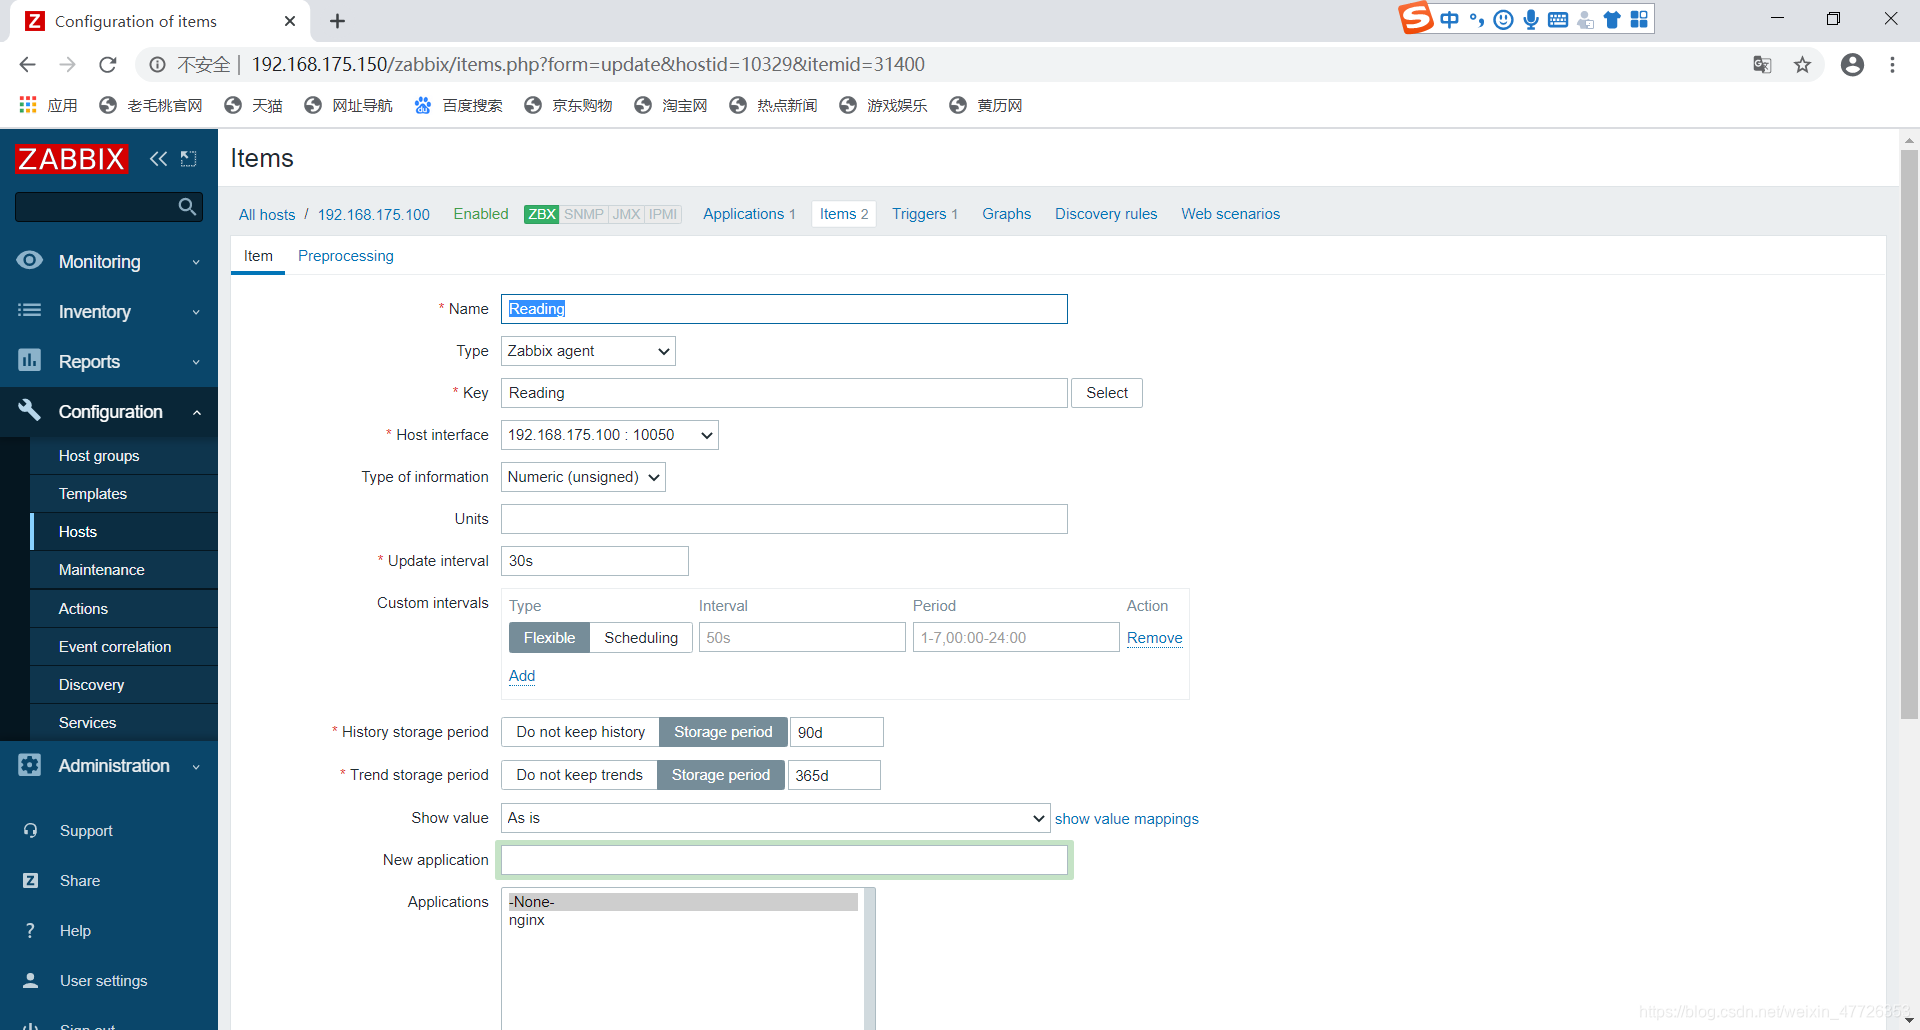Expand the Reports menu section

[x=109, y=361]
